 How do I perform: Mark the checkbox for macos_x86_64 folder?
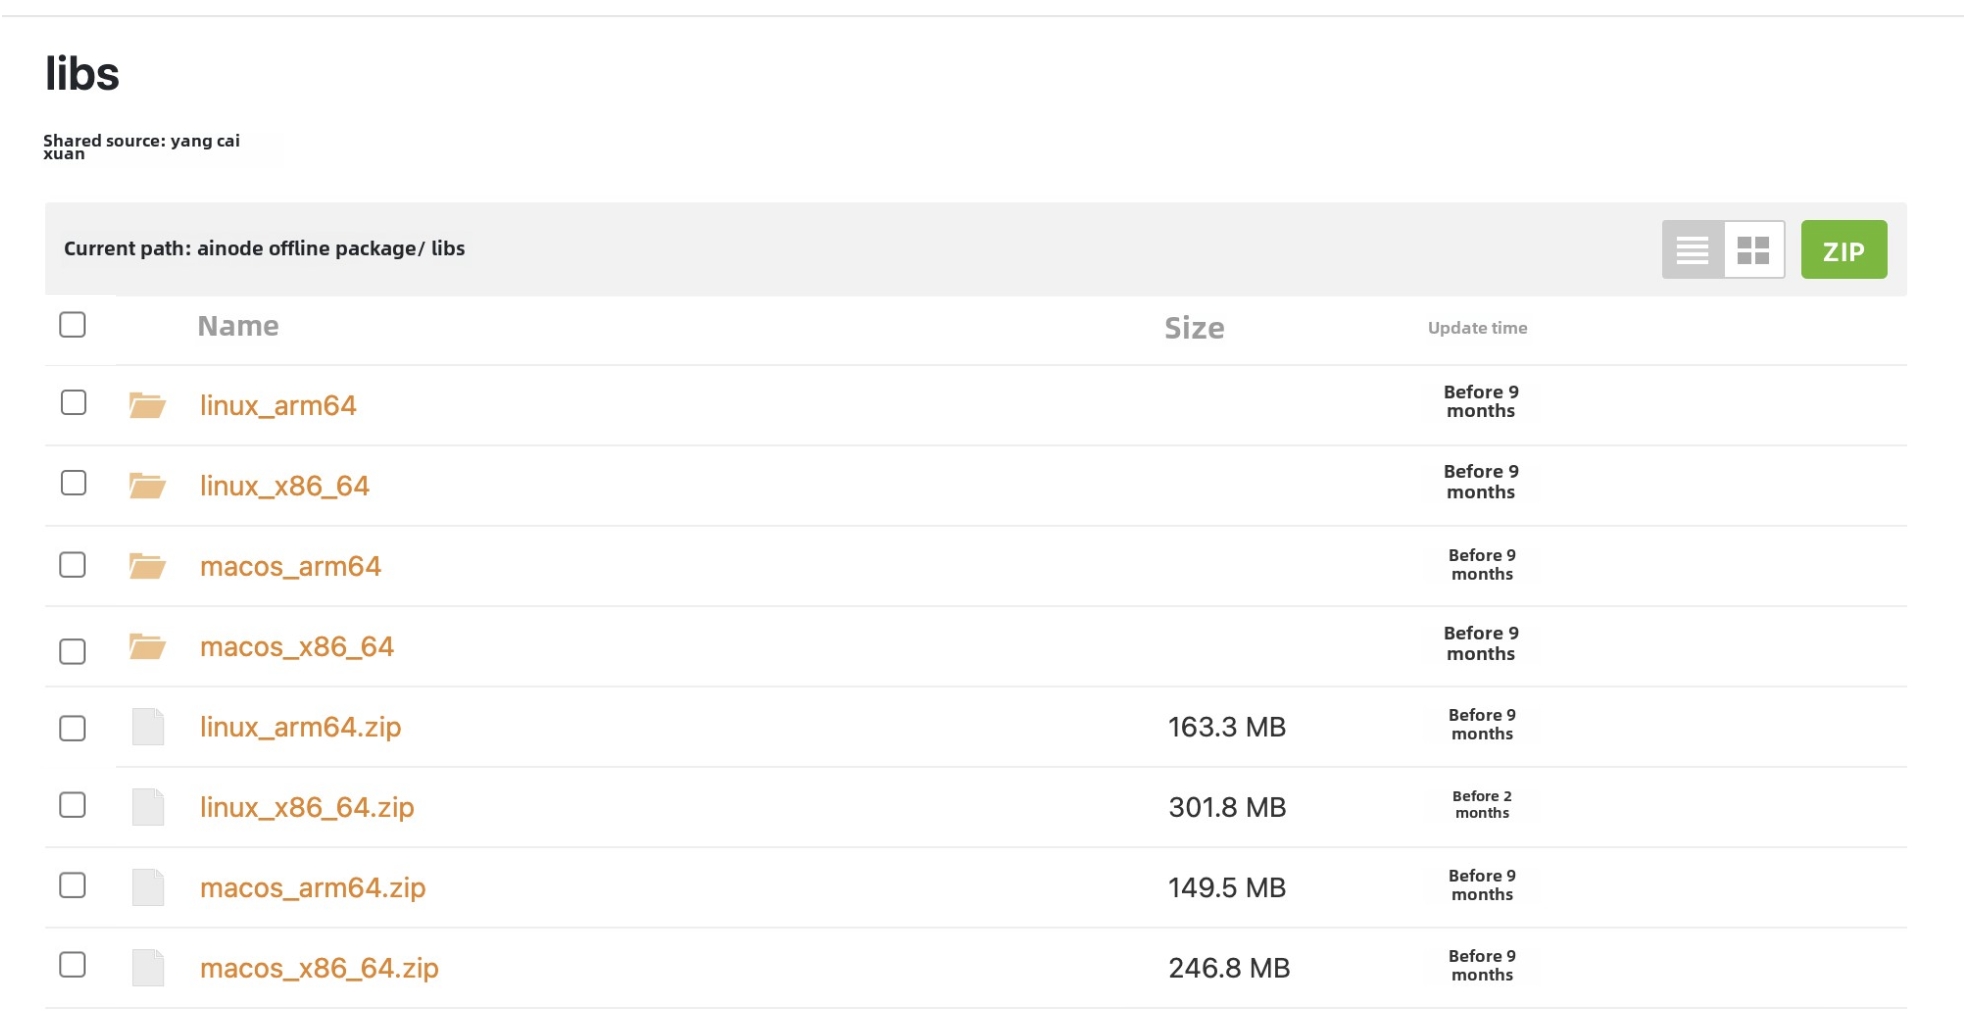[x=72, y=652]
